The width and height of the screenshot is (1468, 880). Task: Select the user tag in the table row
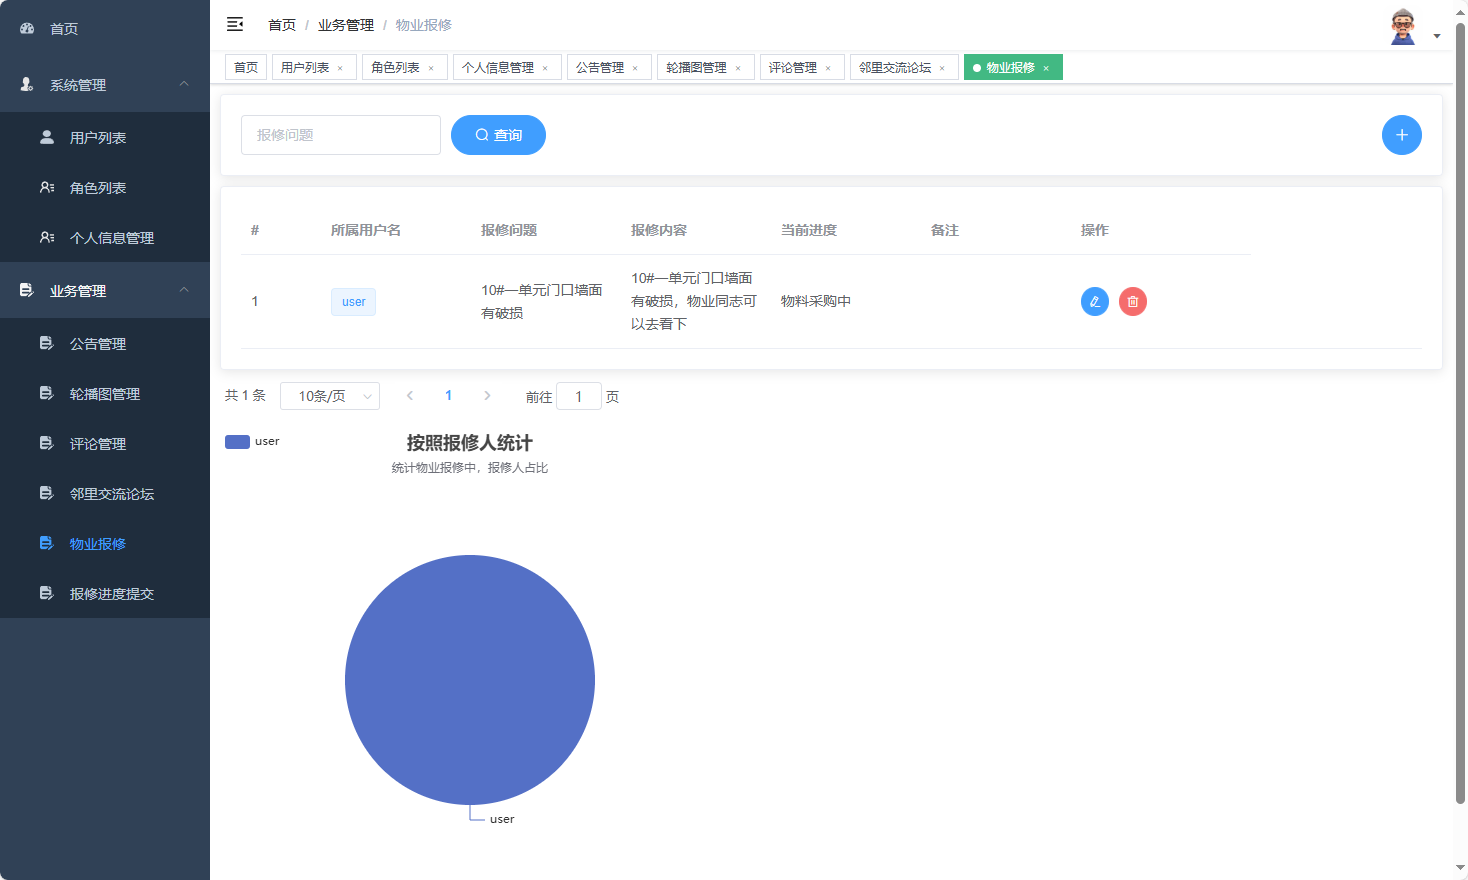(353, 301)
